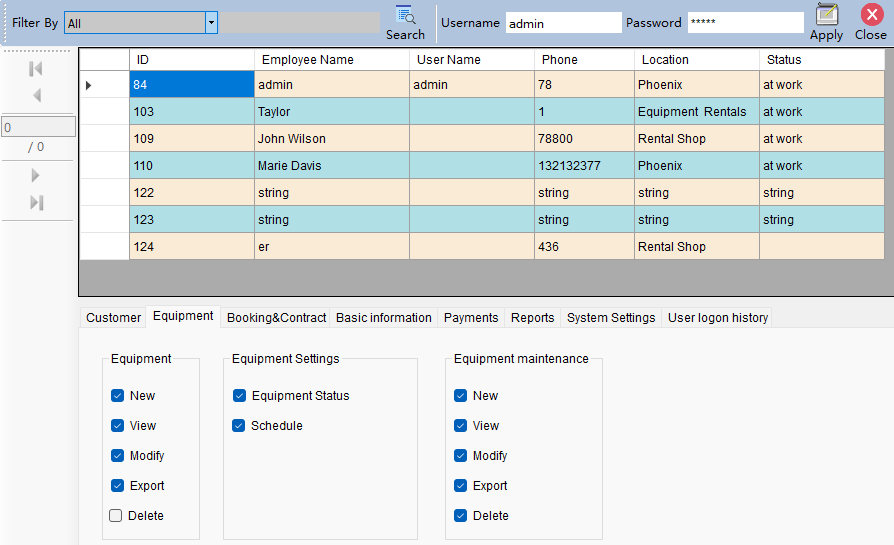Go to next record arrow
Screen dimensions: 894x545
[36, 176]
